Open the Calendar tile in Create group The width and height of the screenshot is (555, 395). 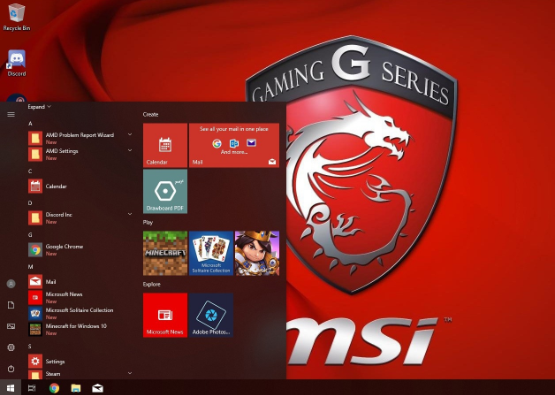point(165,145)
